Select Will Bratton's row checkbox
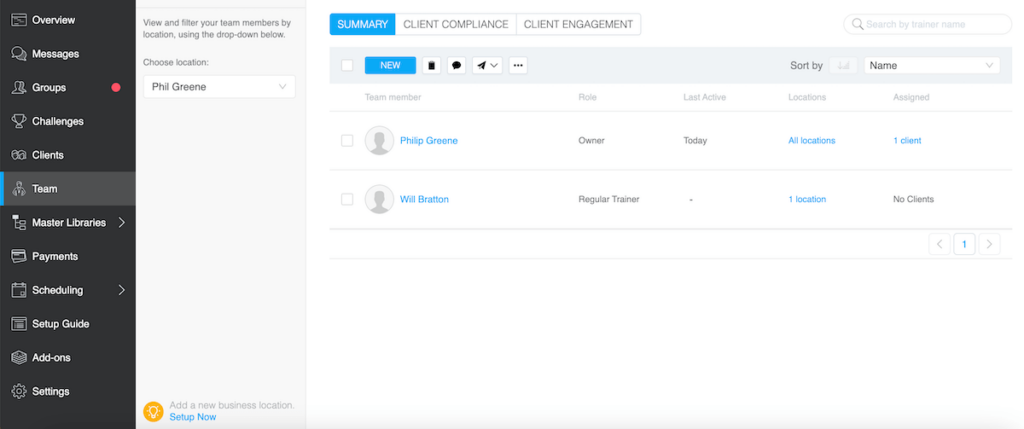Image resolution: width=1024 pixels, height=429 pixels. point(347,199)
